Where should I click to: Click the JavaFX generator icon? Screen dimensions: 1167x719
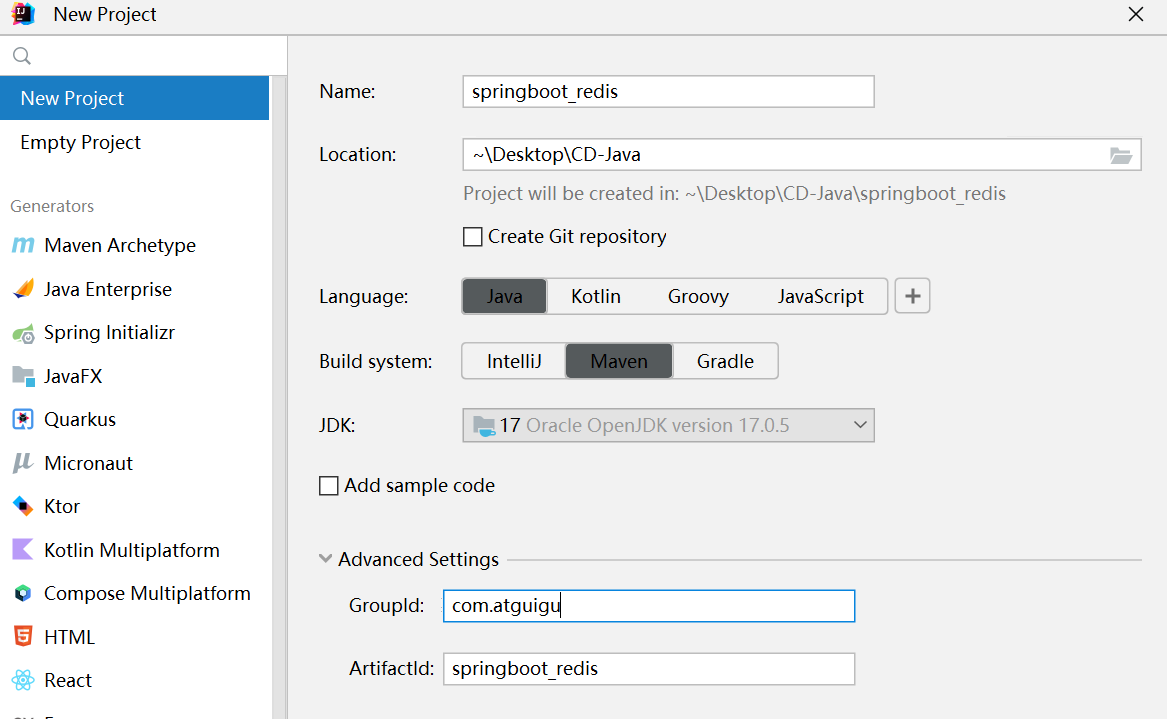click(23, 376)
